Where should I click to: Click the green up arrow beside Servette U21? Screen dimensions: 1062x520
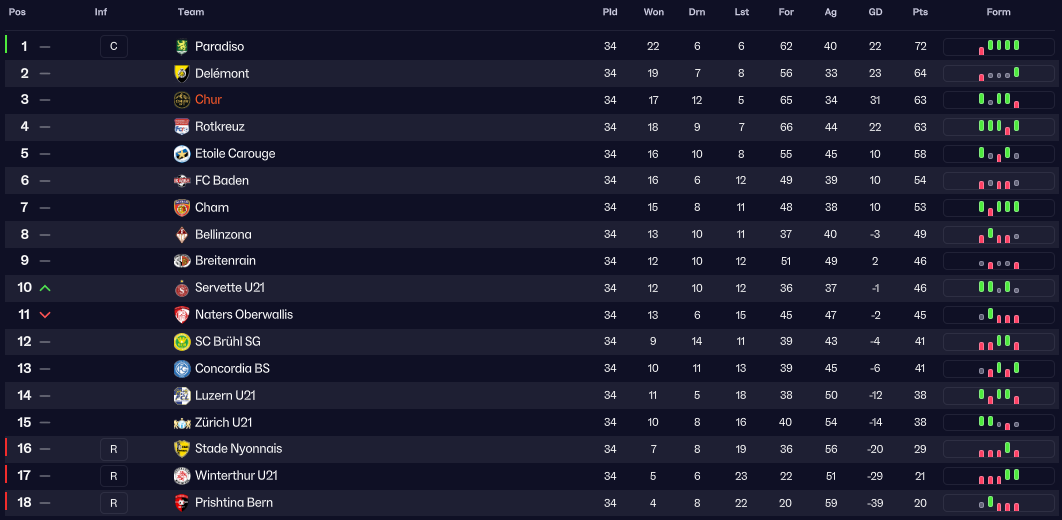click(x=45, y=288)
